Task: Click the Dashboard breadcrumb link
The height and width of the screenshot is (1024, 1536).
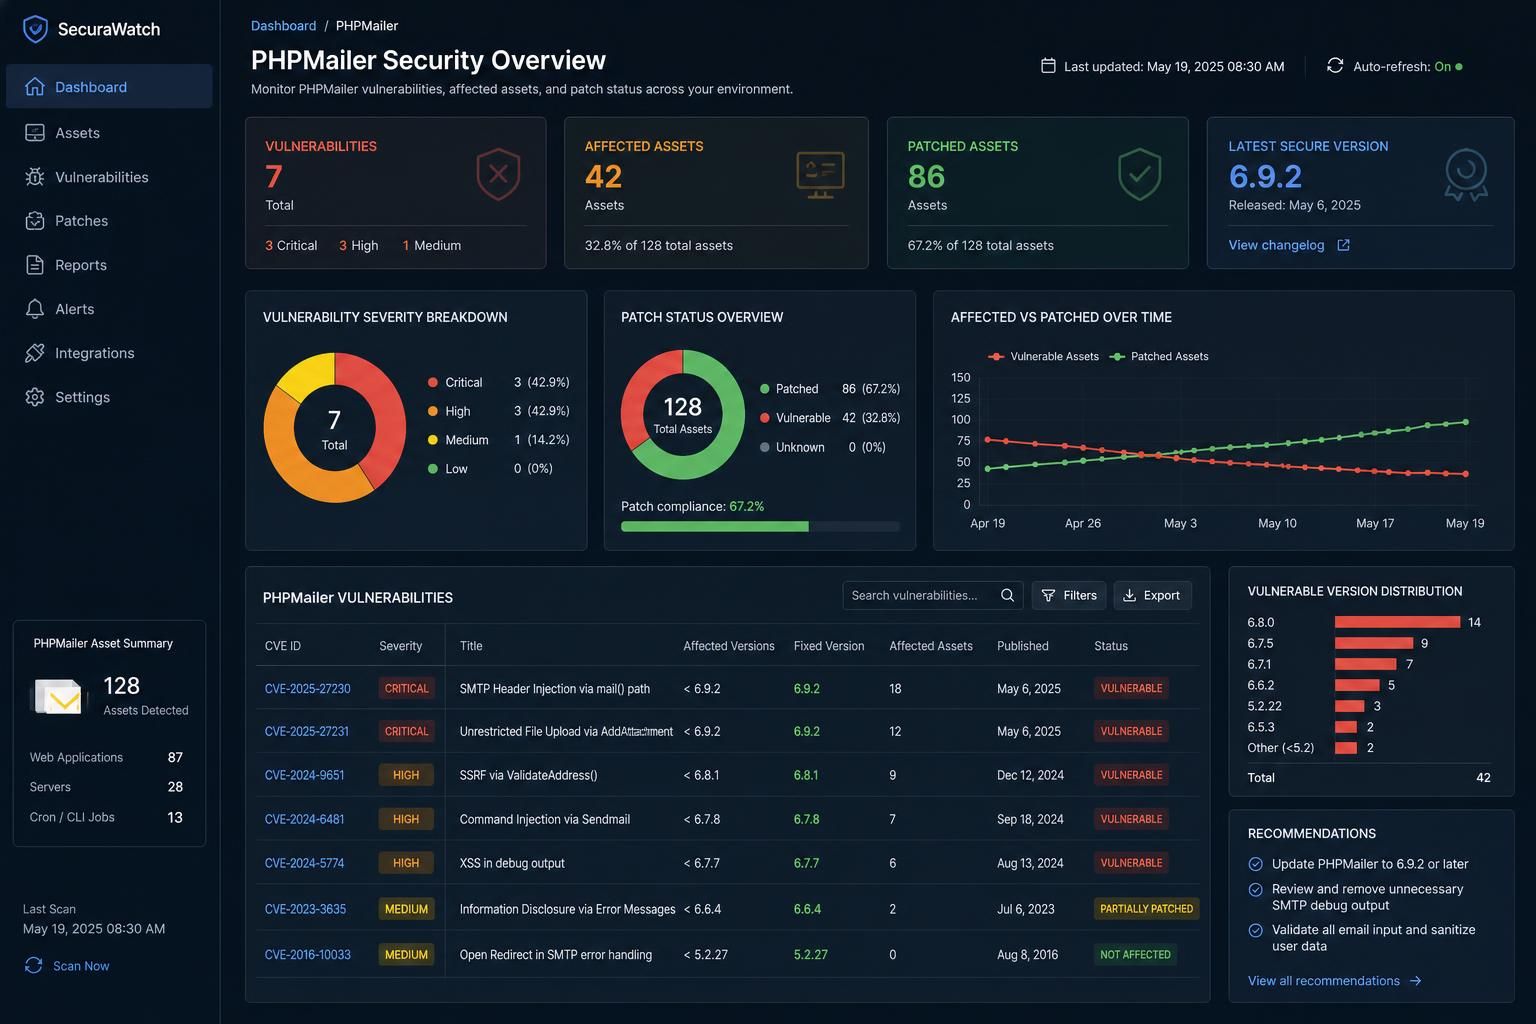Action: [283, 26]
